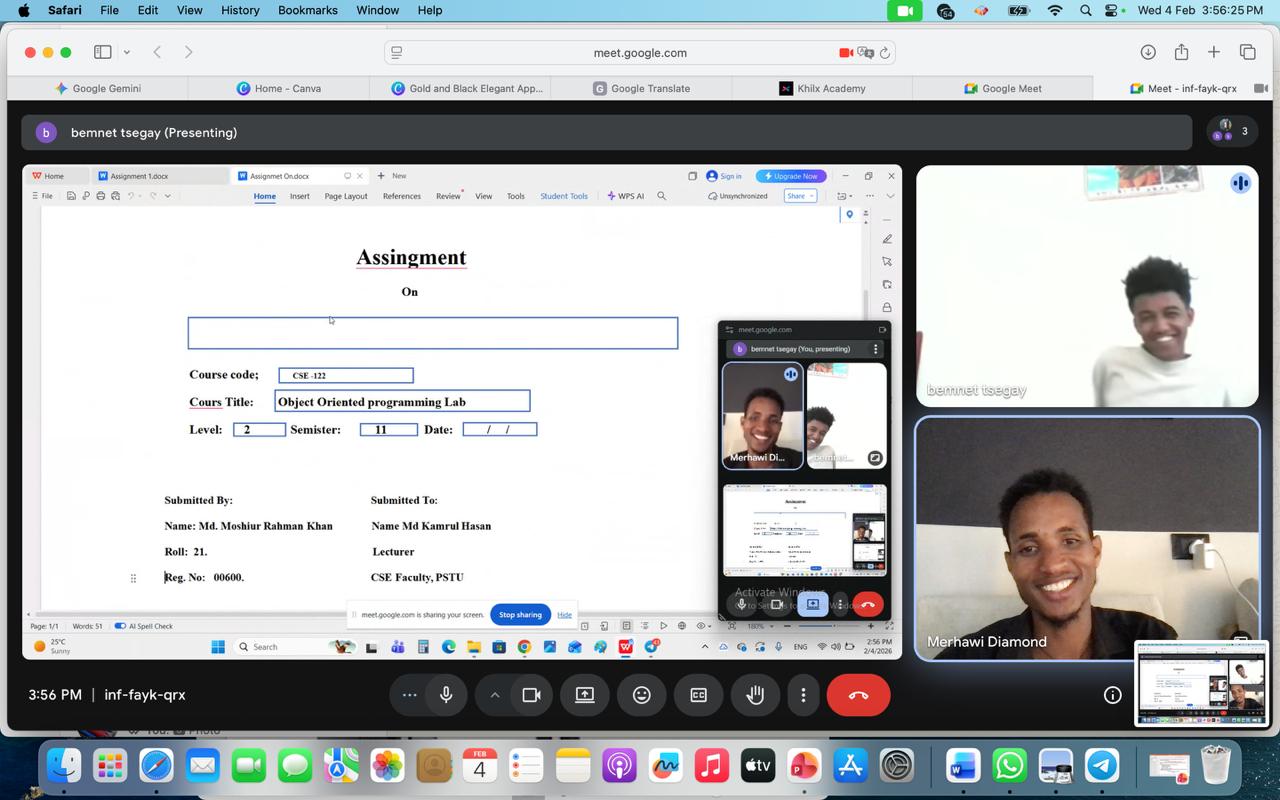Viewport: 1280px width, 800px height.
Task: Show Safari downloads icon
Action: [x=1148, y=52]
